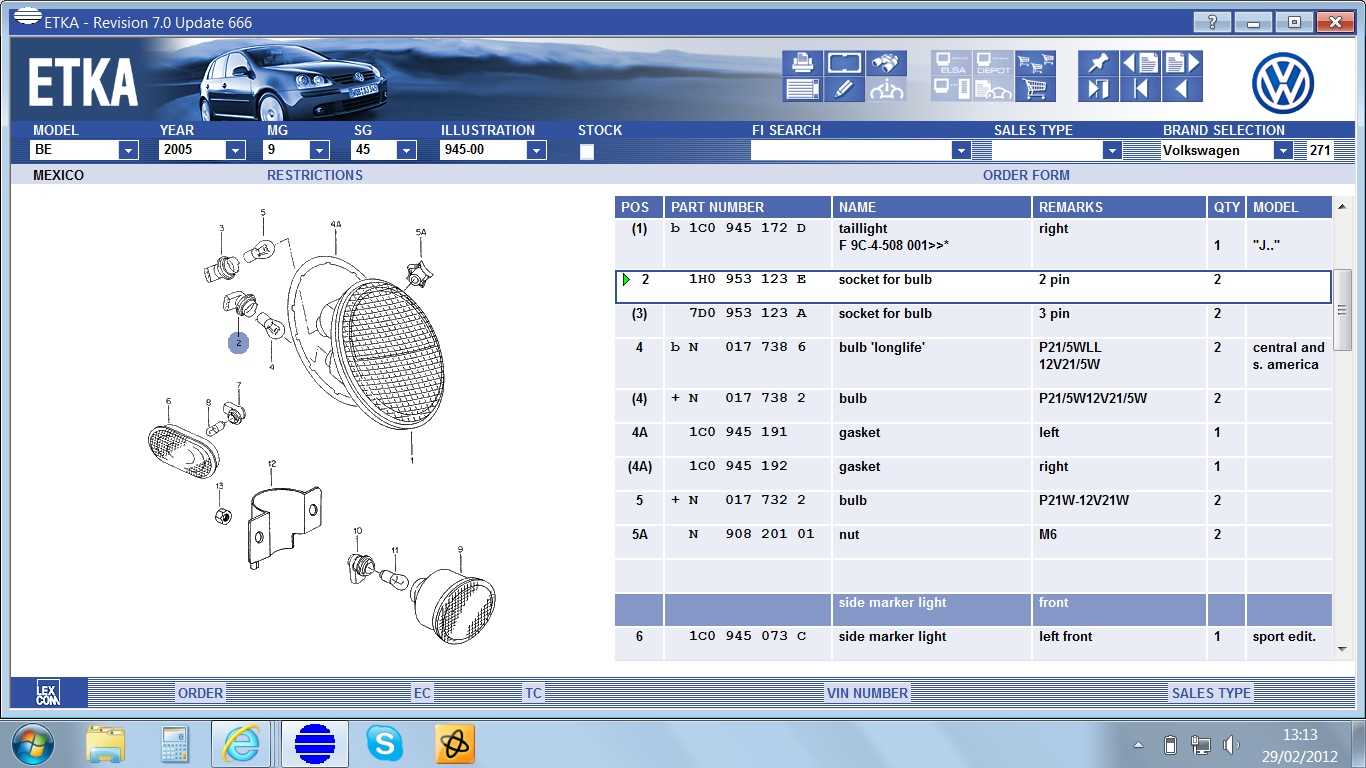Screen dimensions: 1366x768
Task: Click the computer-to-server connection icon
Action: pyautogui.click(x=951, y=89)
